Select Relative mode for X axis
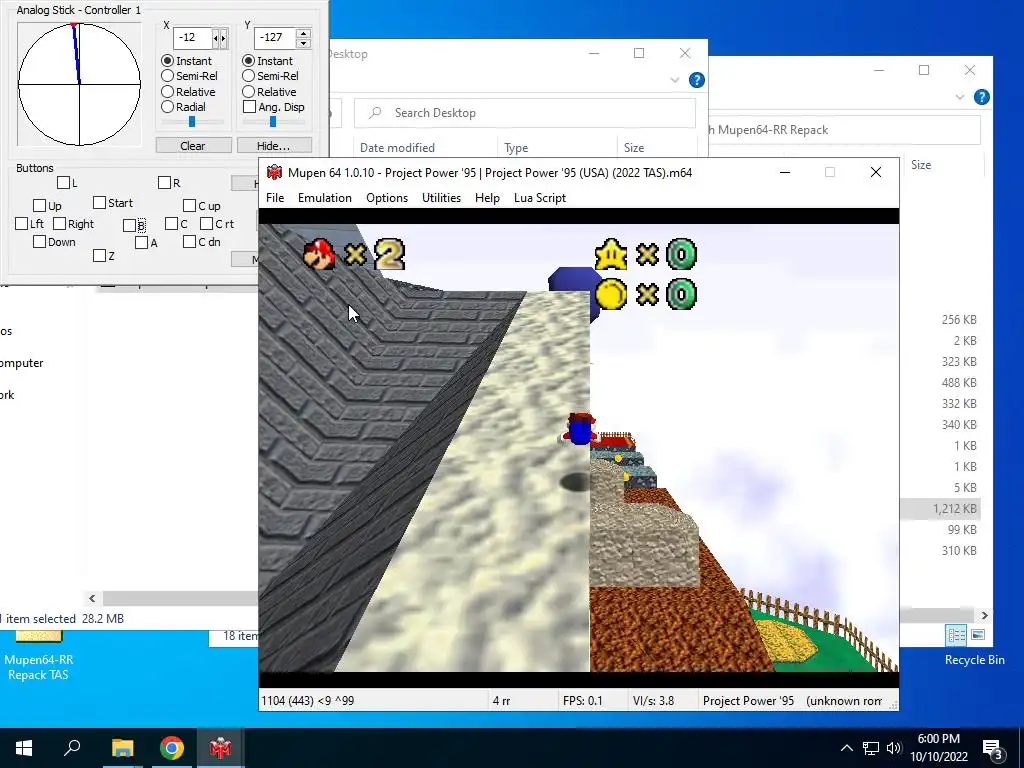The width and height of the screenshot is (1024, 768). (168, 92)
